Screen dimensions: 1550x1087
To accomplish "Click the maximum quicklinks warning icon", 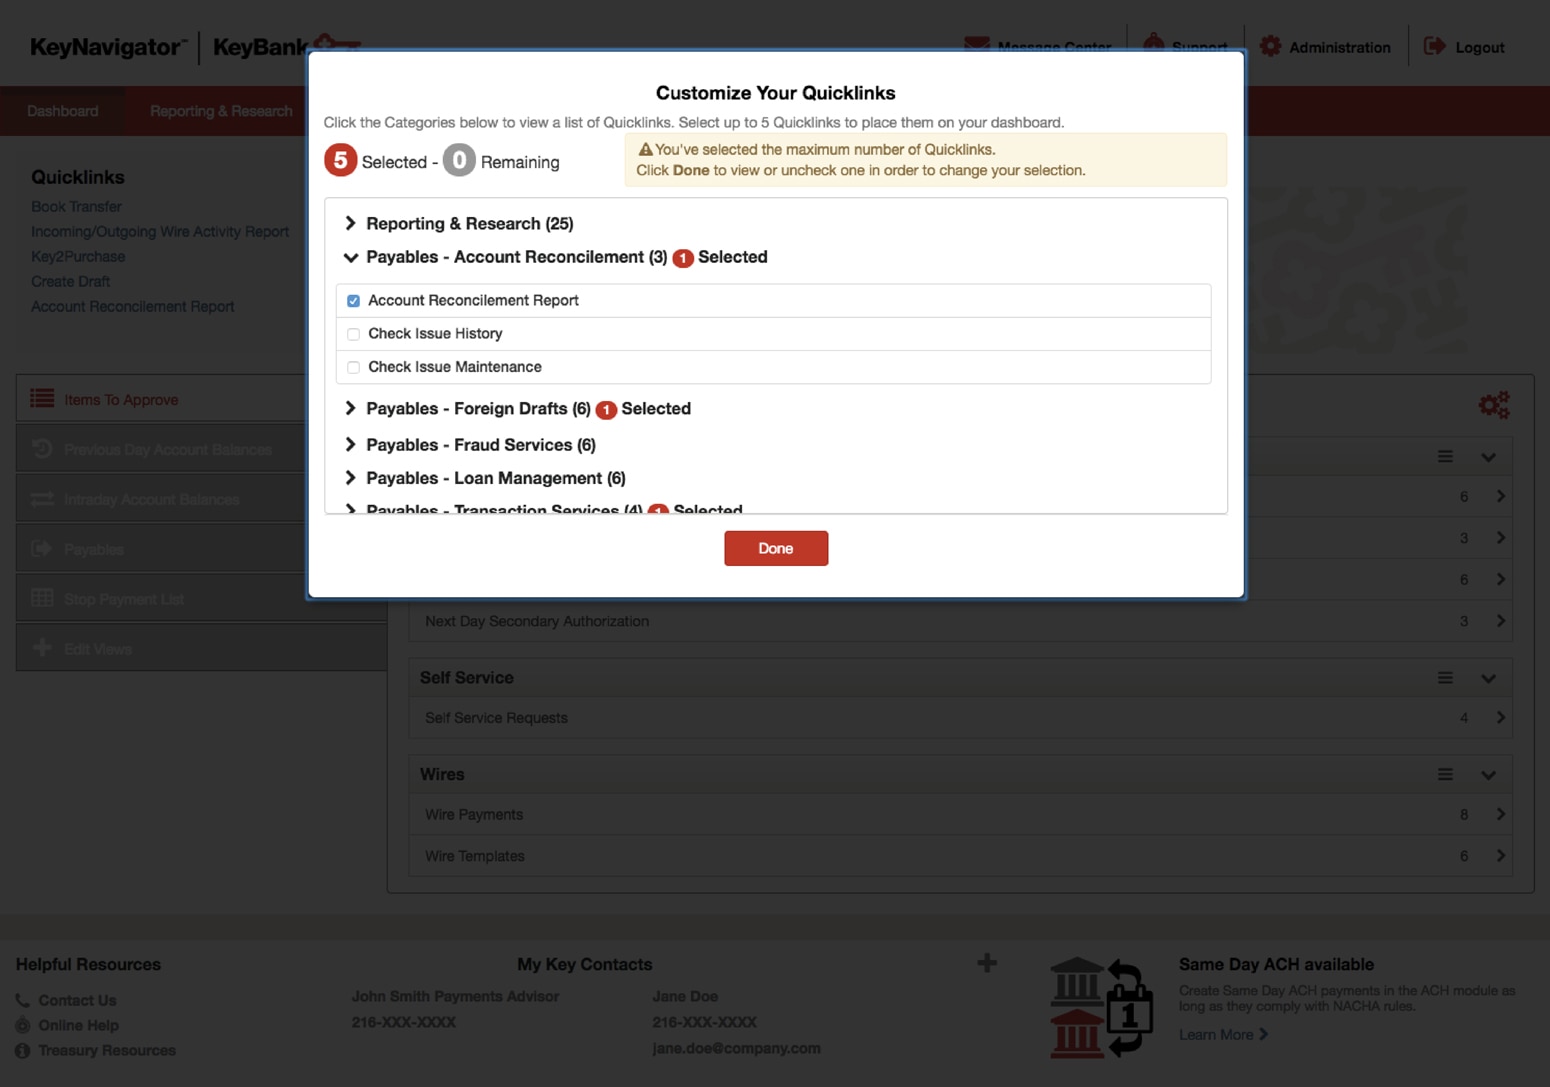I will tap(645, 149).
